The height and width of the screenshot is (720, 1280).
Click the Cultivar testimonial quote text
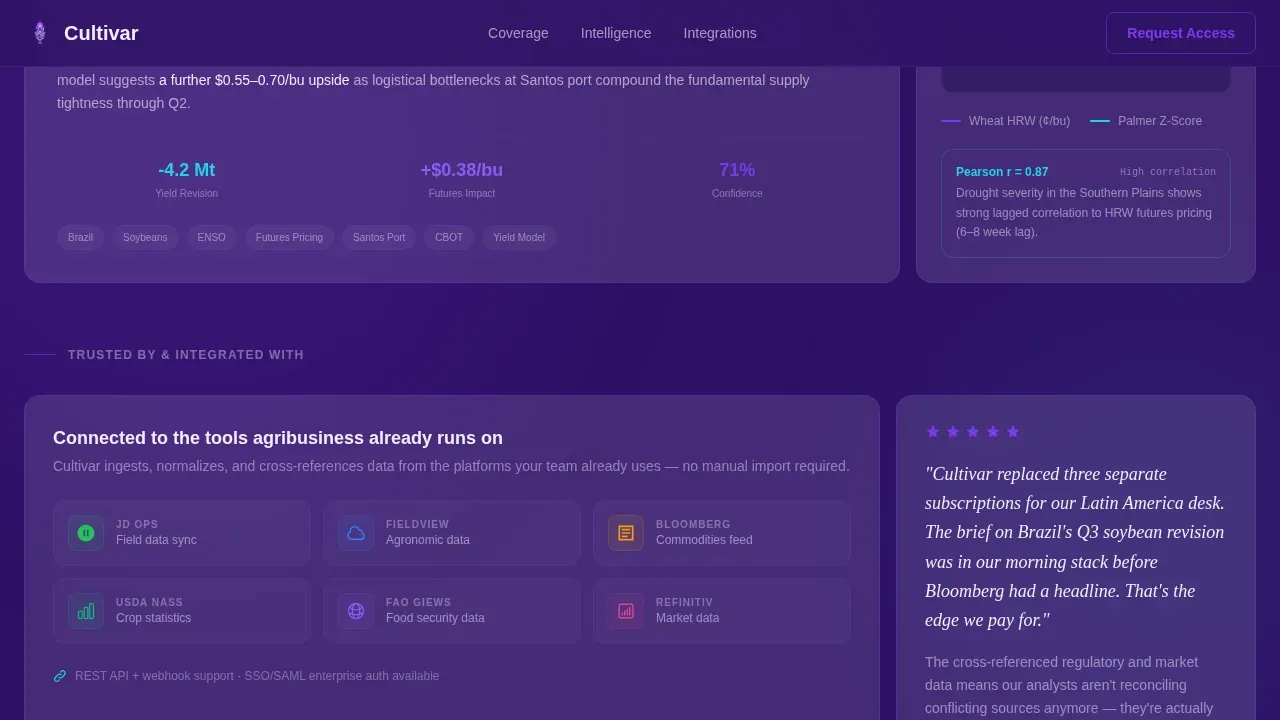(x=1075, y=547)
